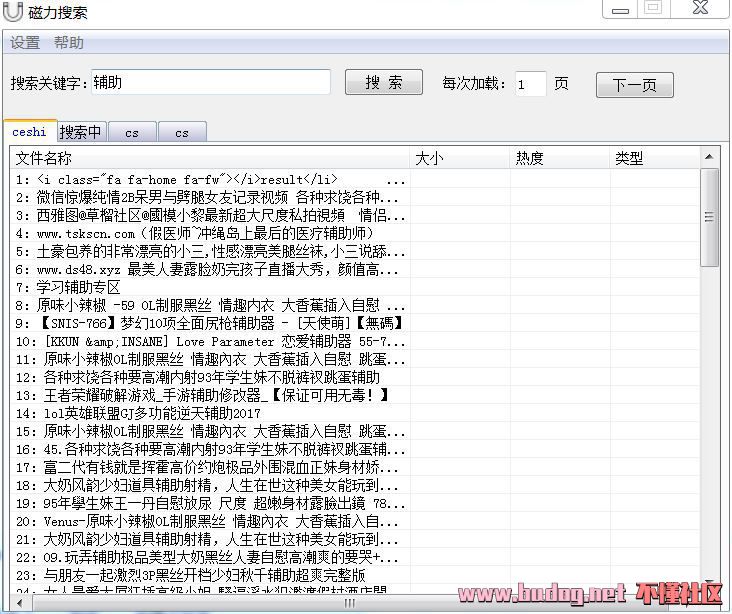Viewport: 732px width, 614px height.
Task: Sort by 热度 column header
Action: coord(560,158)
